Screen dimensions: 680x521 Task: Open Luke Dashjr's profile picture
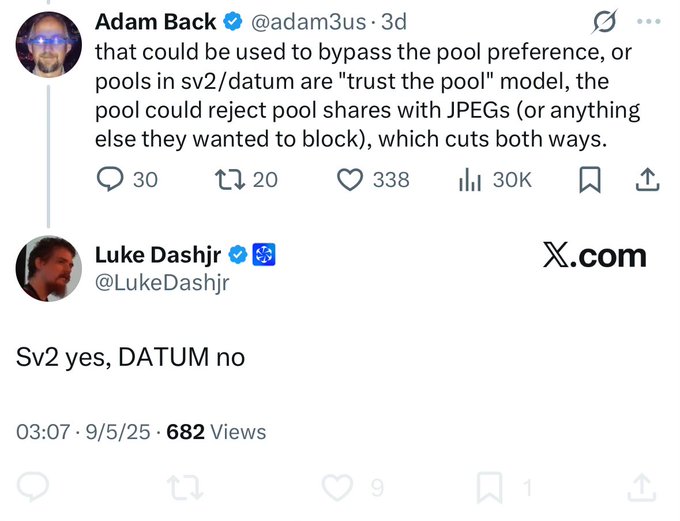point(49,269)
